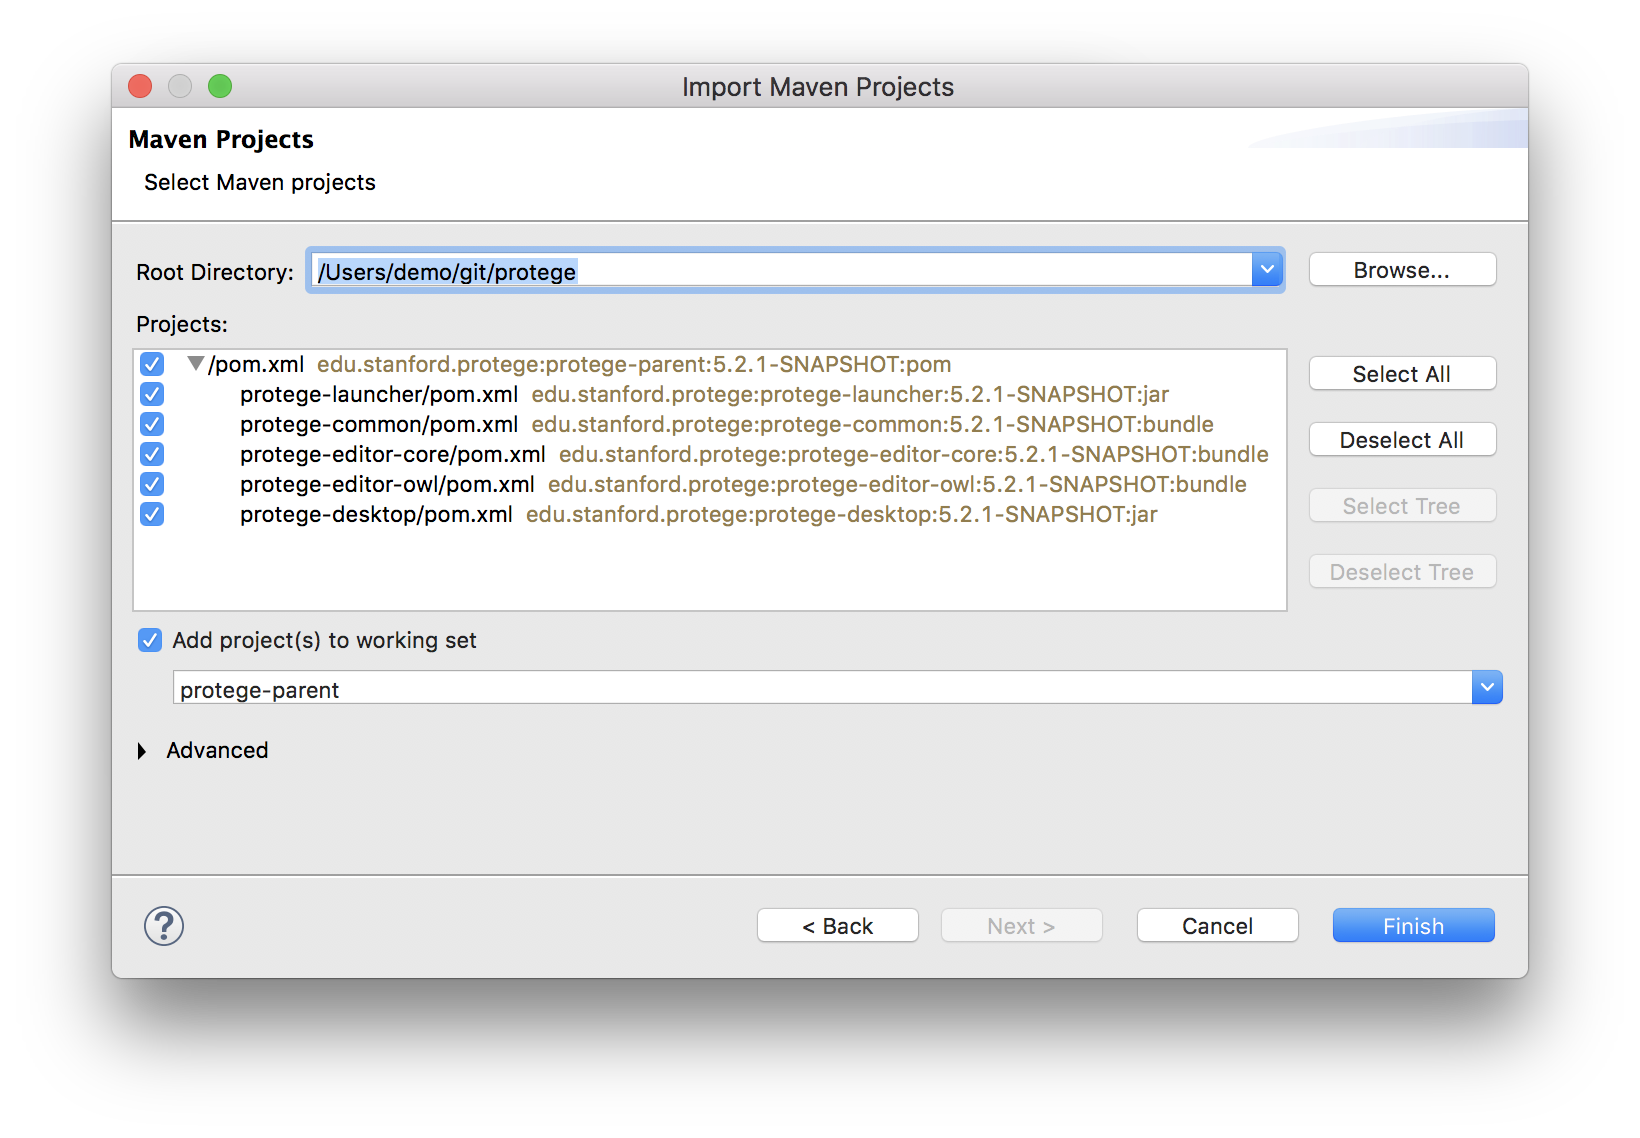
Task: Click the green zoom window button
Action: point(220,86)
